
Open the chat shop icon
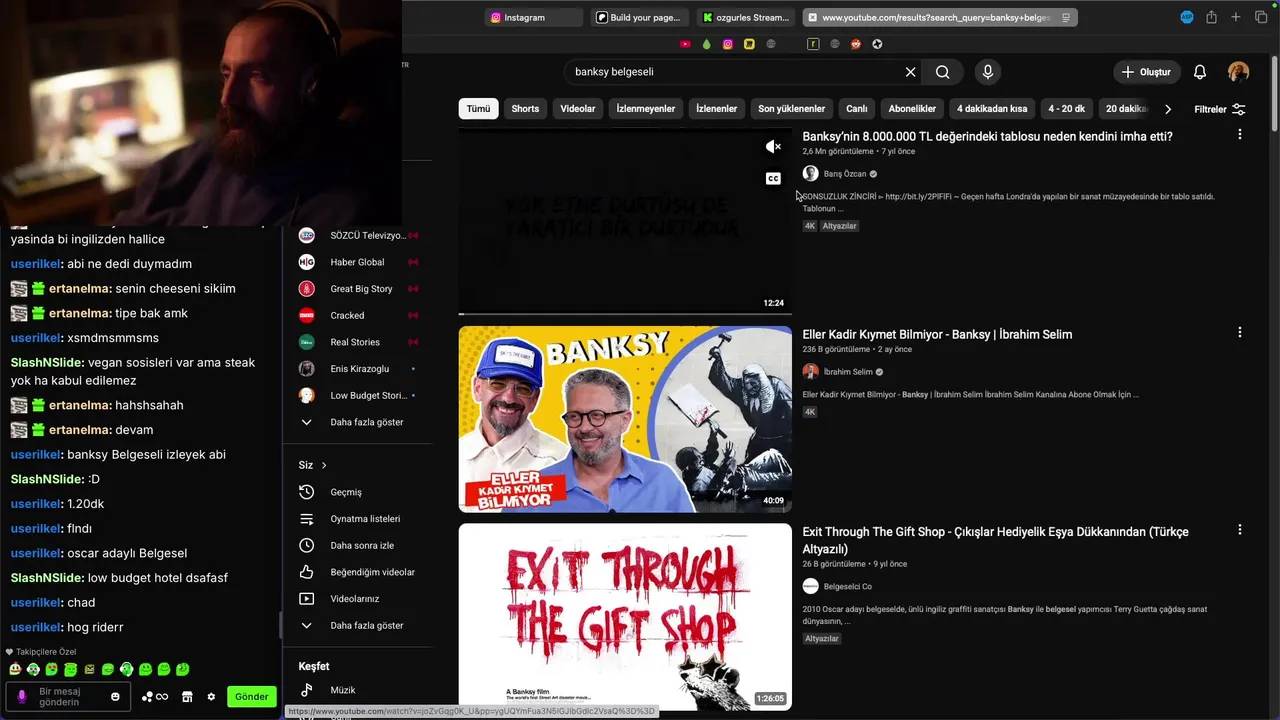(186, 697)
